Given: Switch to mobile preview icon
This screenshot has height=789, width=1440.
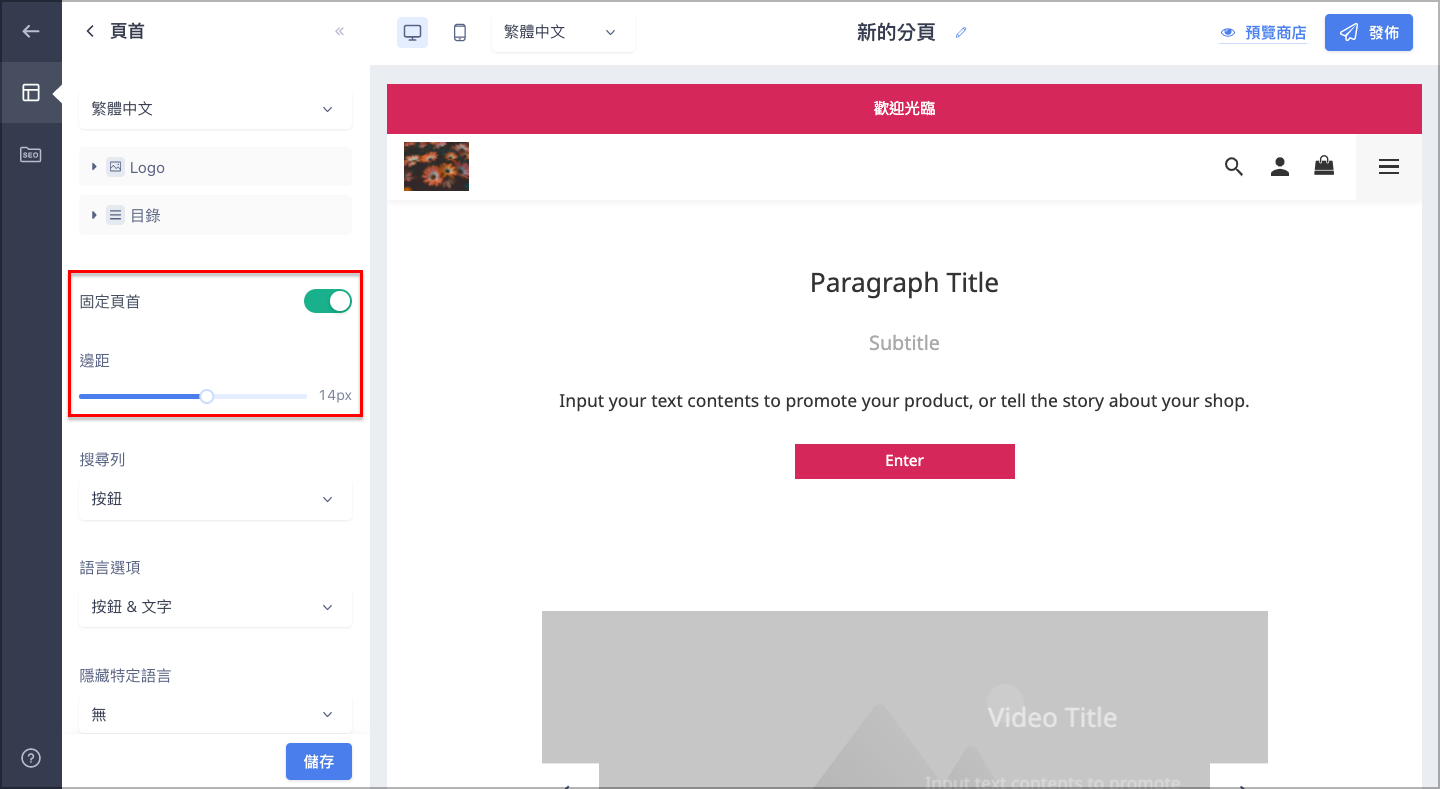Looking at the screenshot, I should (x=460, y=32).
